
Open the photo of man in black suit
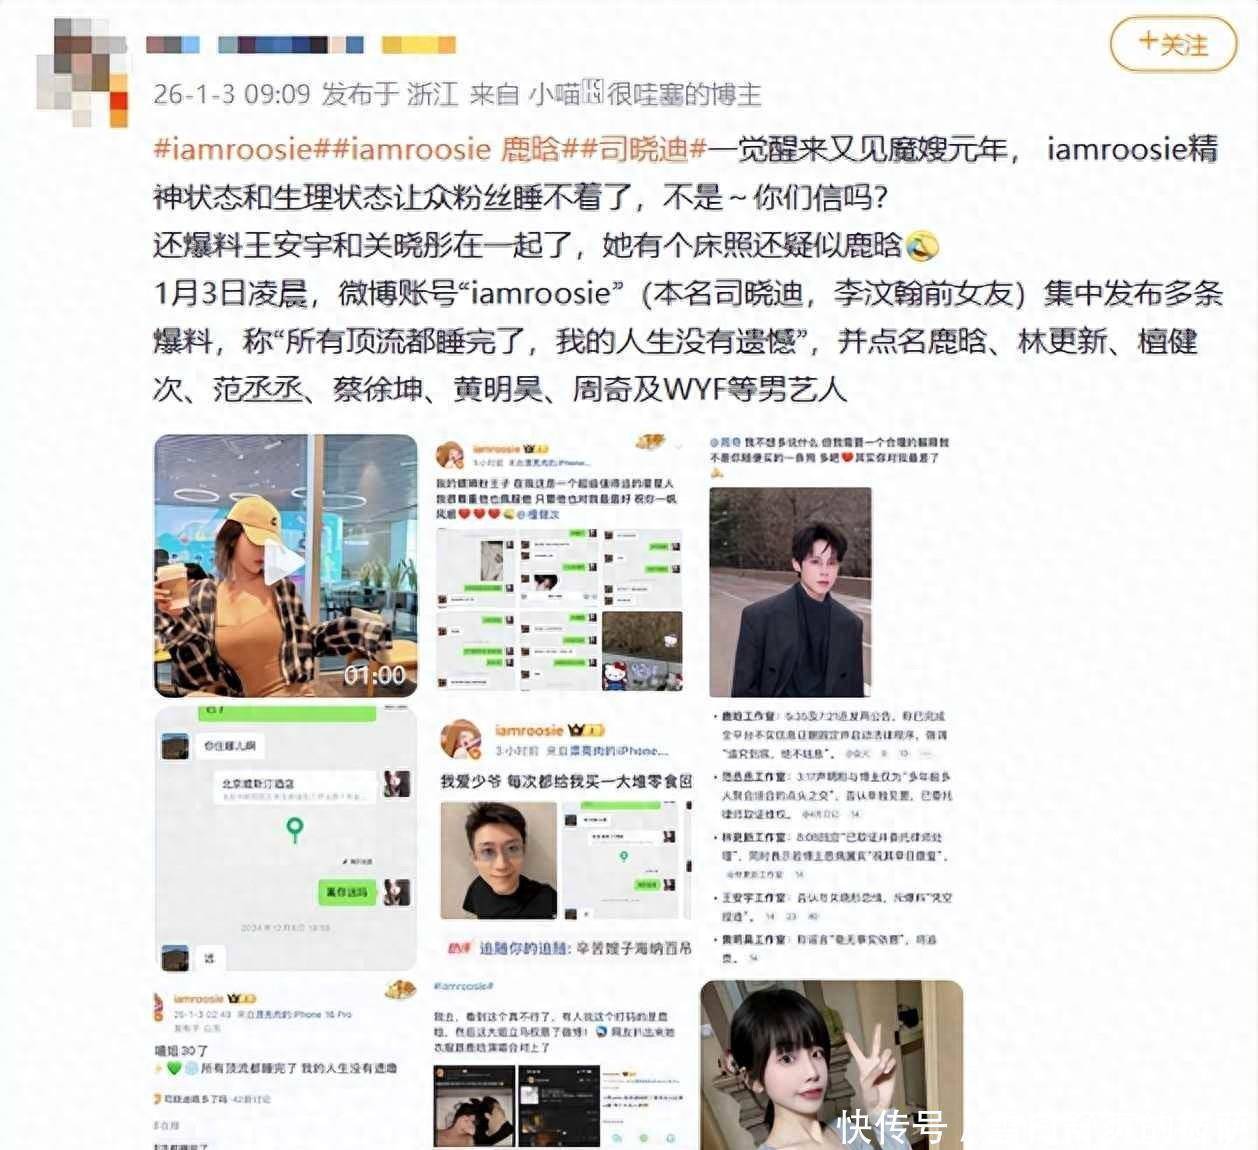[x=790, y=592]
